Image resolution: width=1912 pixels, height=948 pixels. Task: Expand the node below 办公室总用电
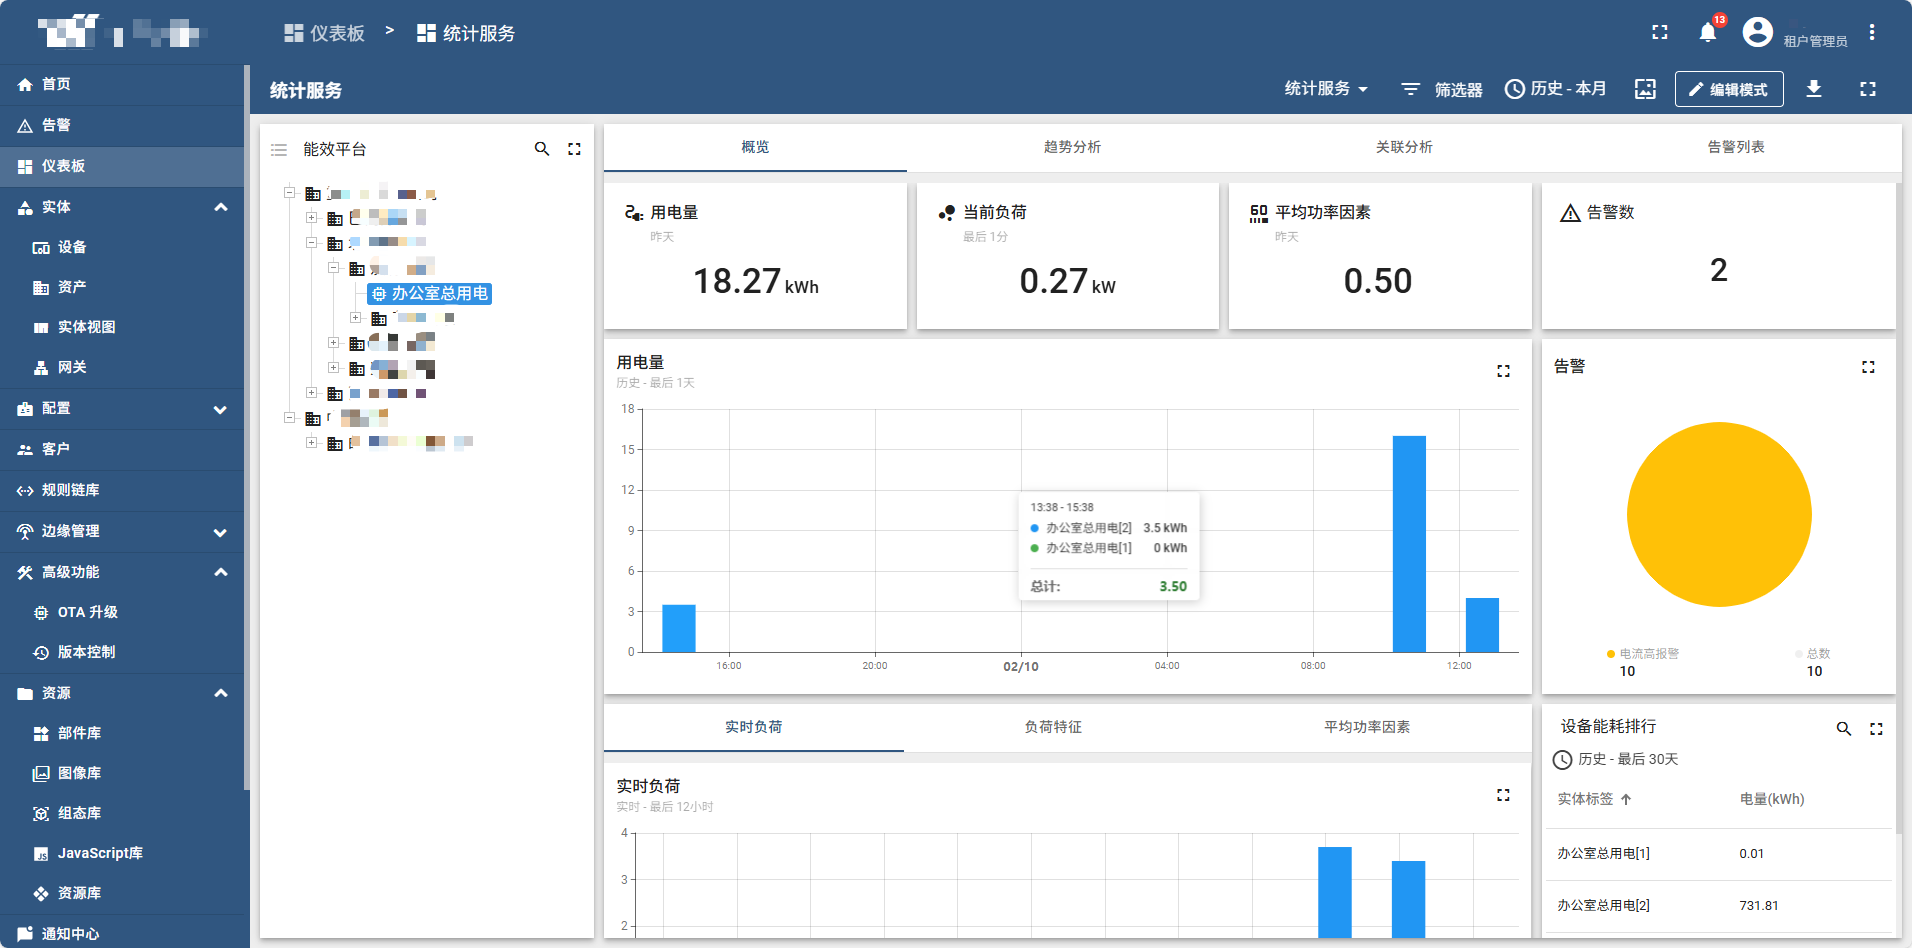(355, 318)
